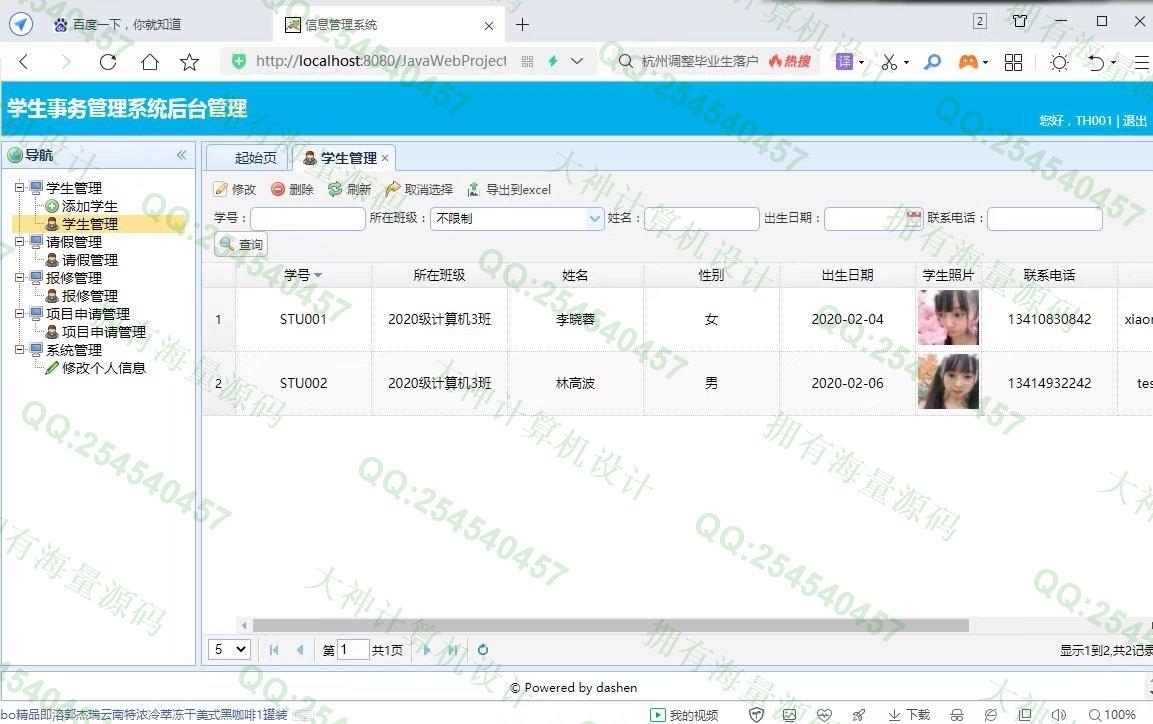
Task: Click the scissors screenshot tool icon
Action: pyautogui.click(x=889, y=62)
